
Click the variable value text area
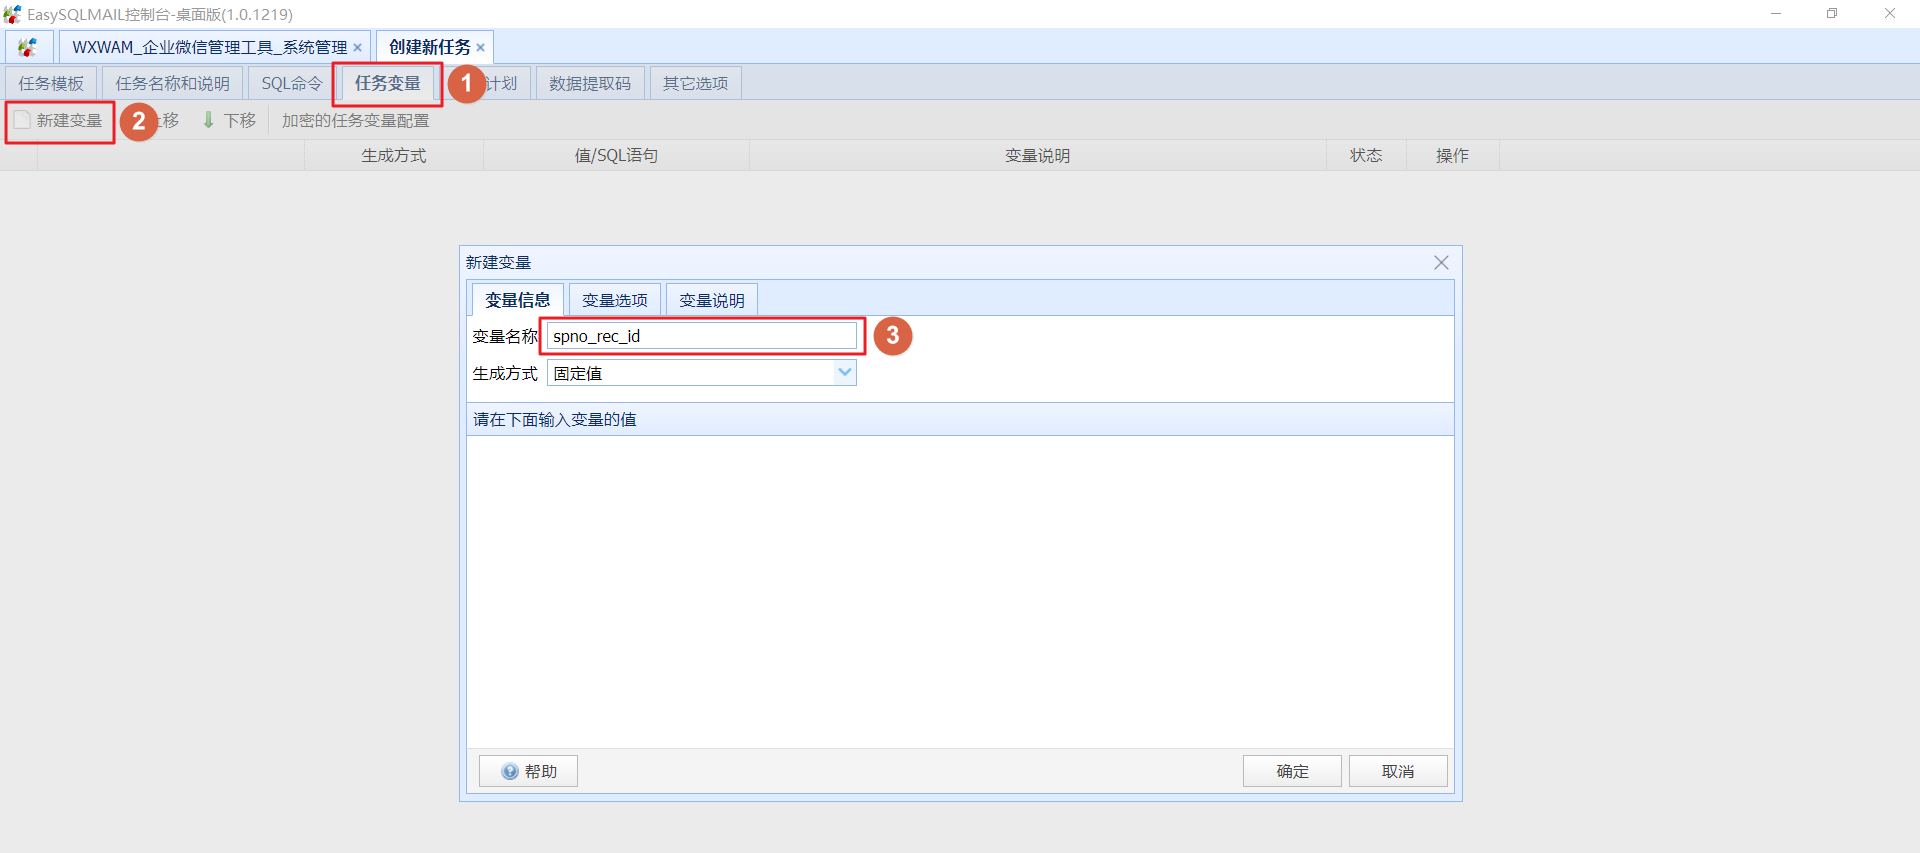pos(959,590)
